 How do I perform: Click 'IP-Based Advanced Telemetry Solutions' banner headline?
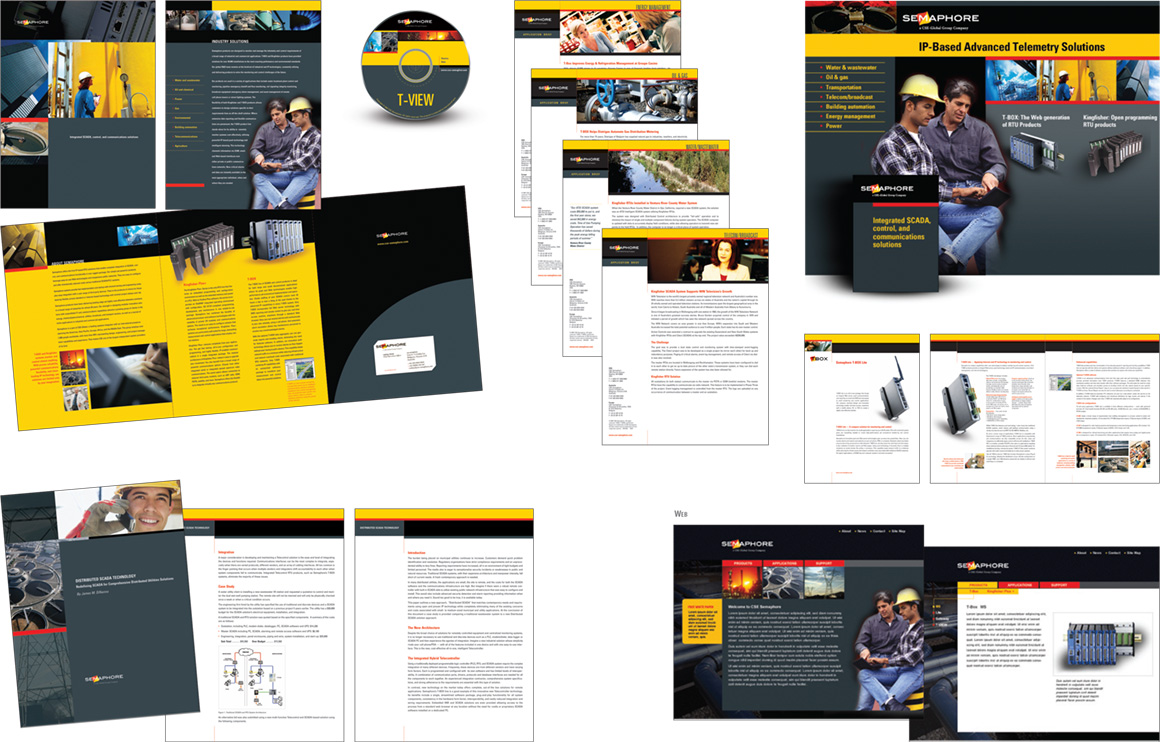coord(1012,47)
